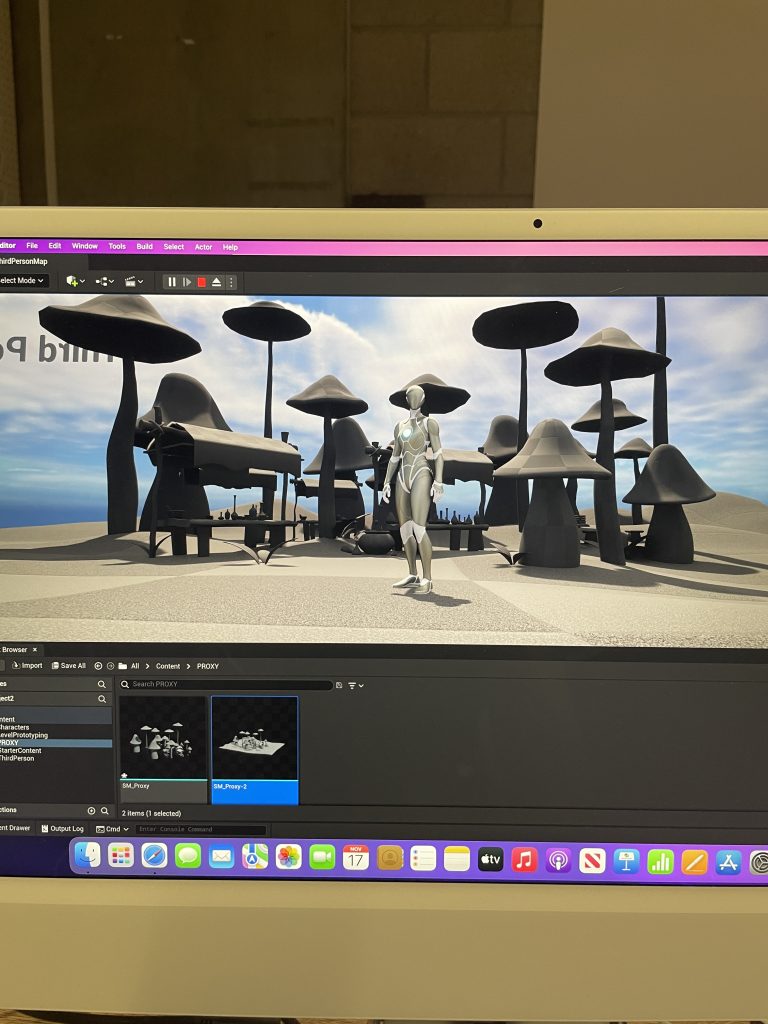
Task: Open Launchpad from the dock
Action: [121, 855]
